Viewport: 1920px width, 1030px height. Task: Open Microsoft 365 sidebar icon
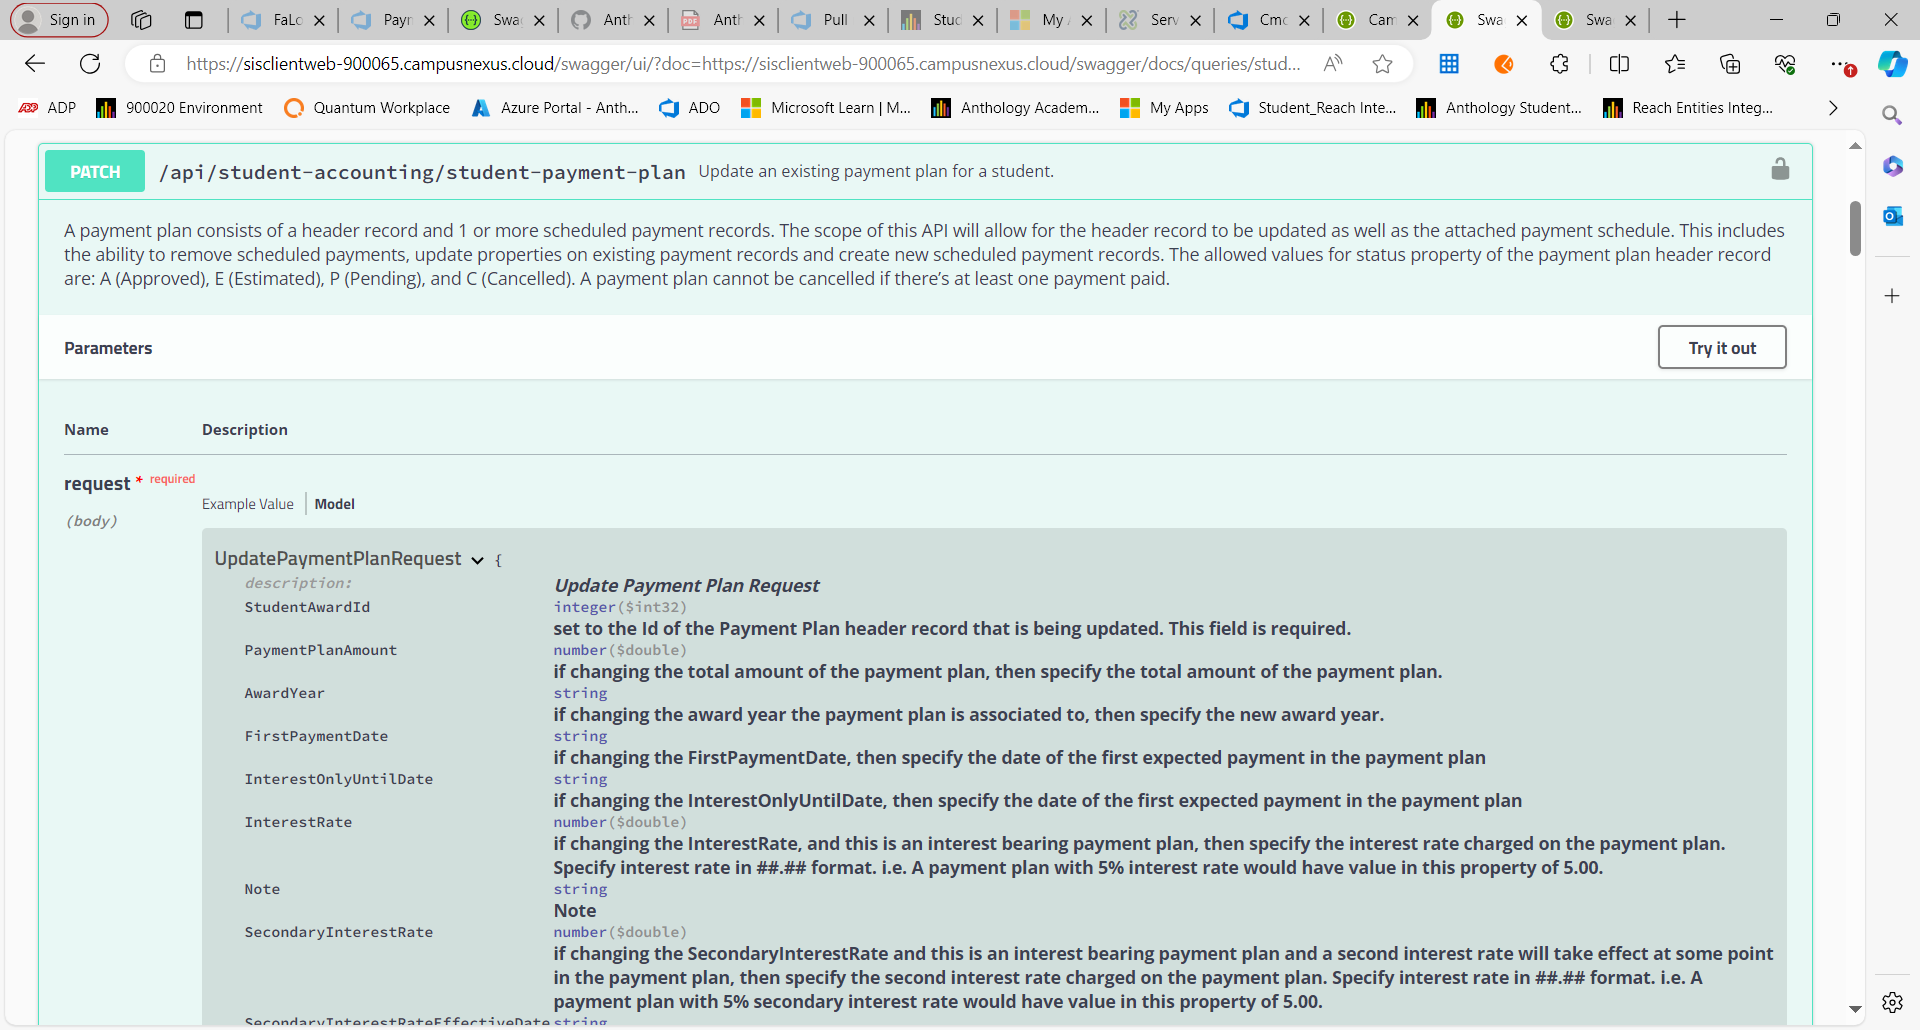click(1892, 166)
